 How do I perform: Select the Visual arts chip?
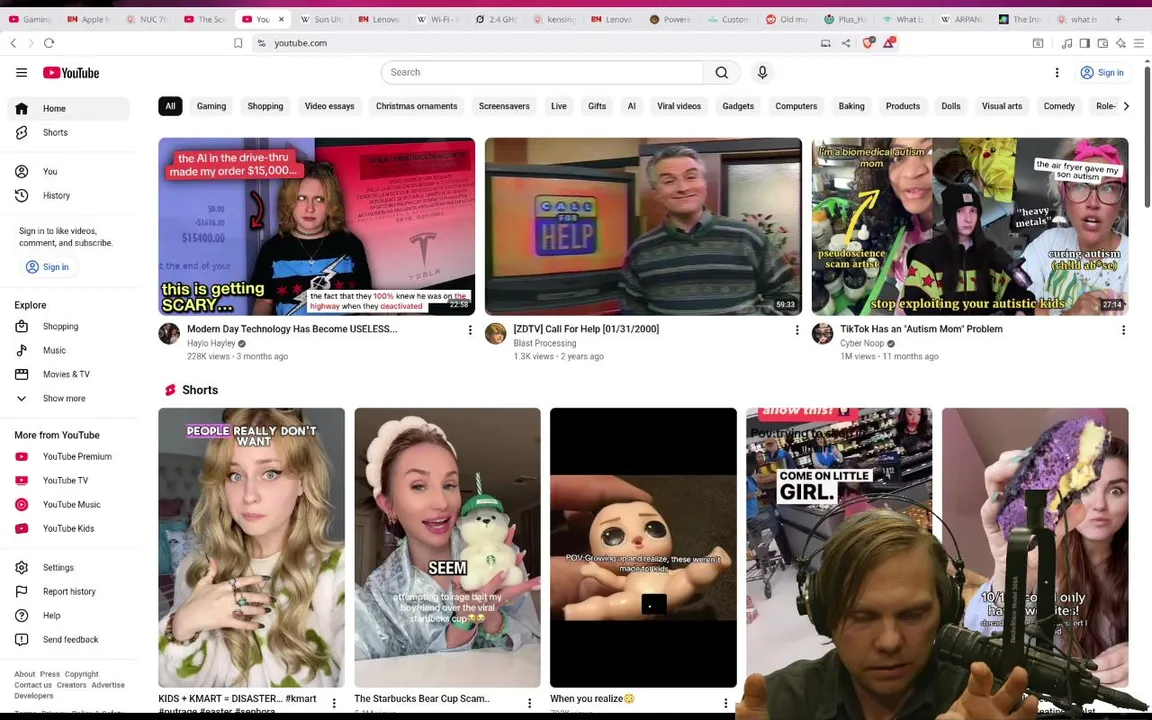1002,107
